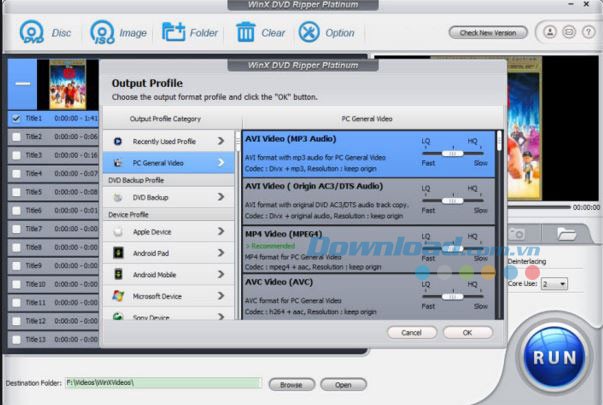Click the DVD Disc icon
The height and width of the screenshot is (405, 603).
tap(30, 32)
